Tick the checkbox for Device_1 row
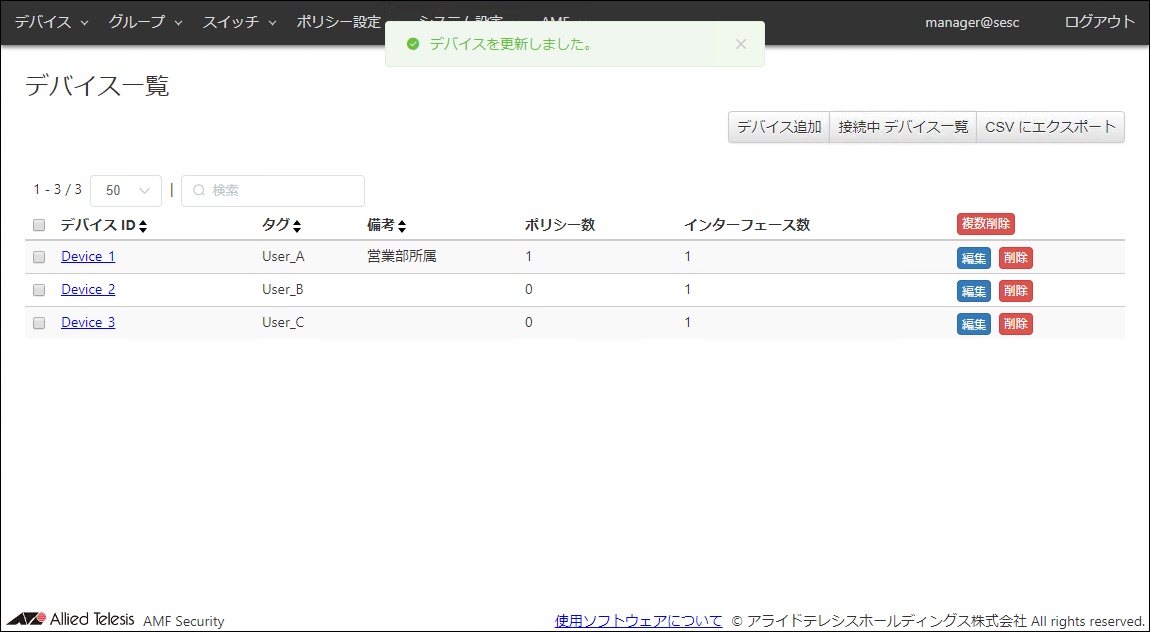 pyautogui.click(x=39, y=257)
